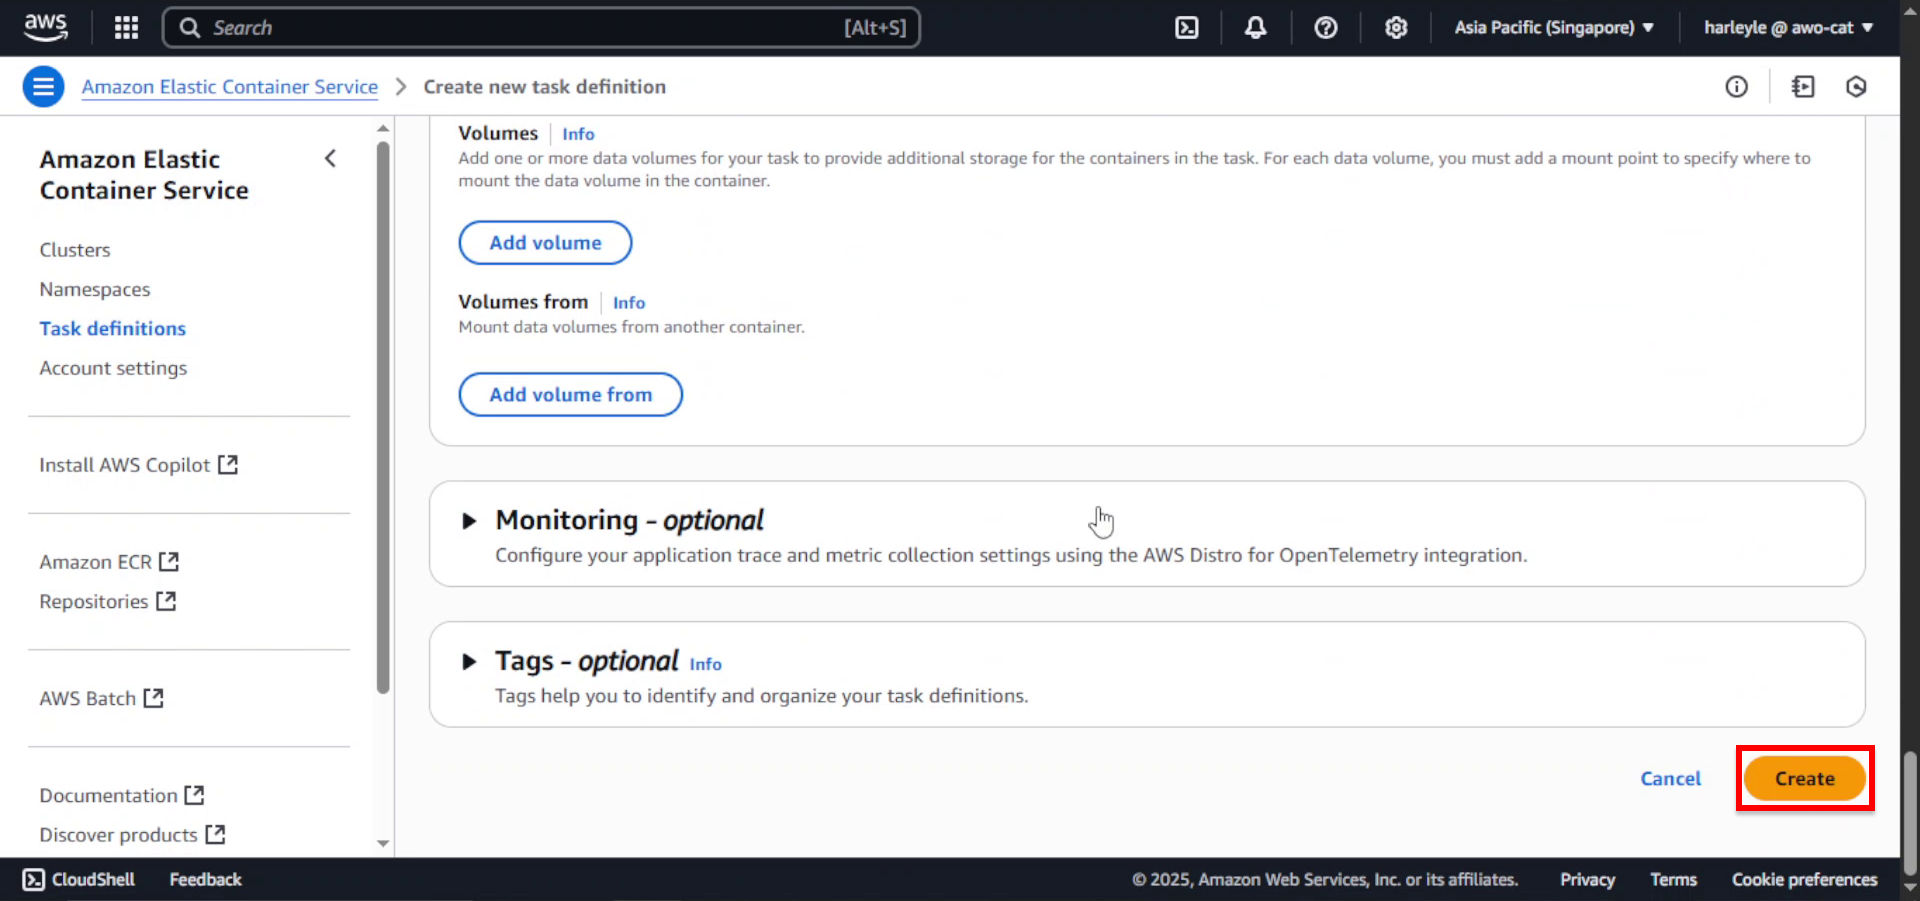Focus the top Search field
1920x901 pixels.
click(541, 27)
